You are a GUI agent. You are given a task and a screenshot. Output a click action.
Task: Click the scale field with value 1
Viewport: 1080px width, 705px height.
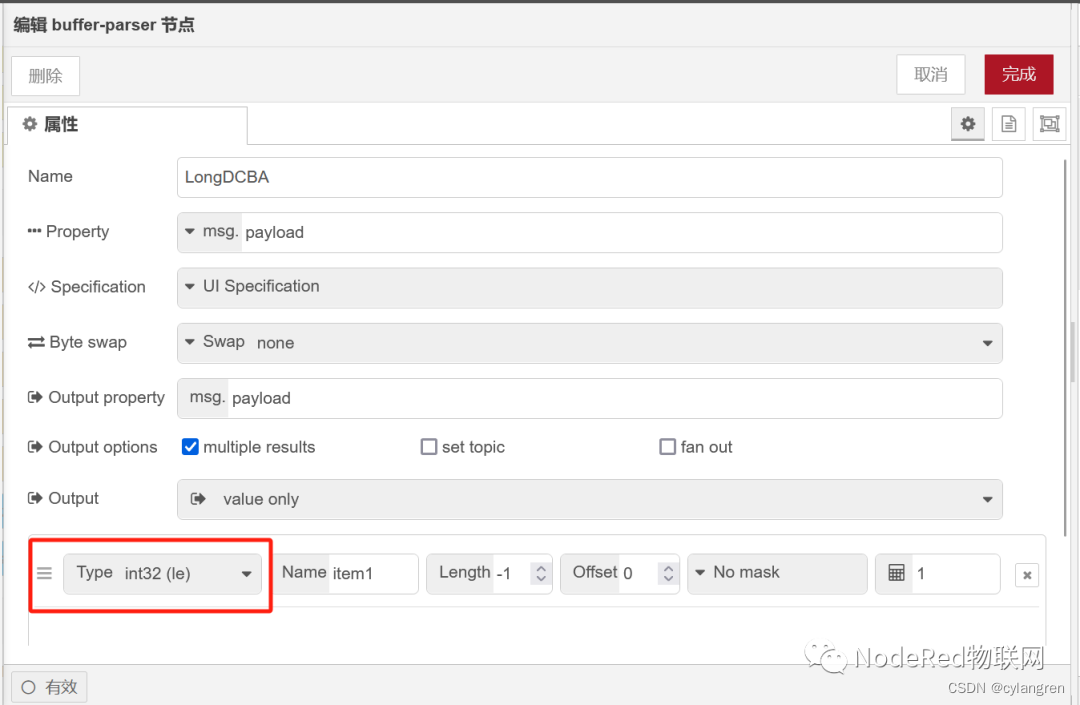[x=955, y=574]
